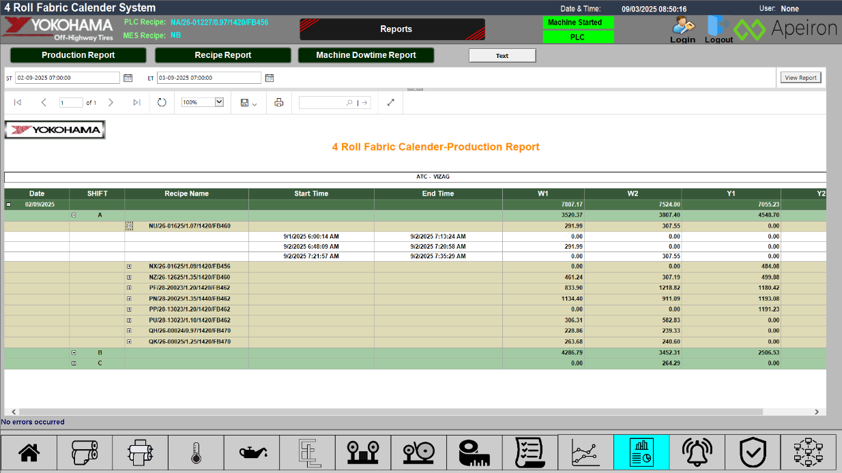Open the oil can lubrication screen
Image resolution: width=842 pixels, height=473 pixels.
coord(252,453)
